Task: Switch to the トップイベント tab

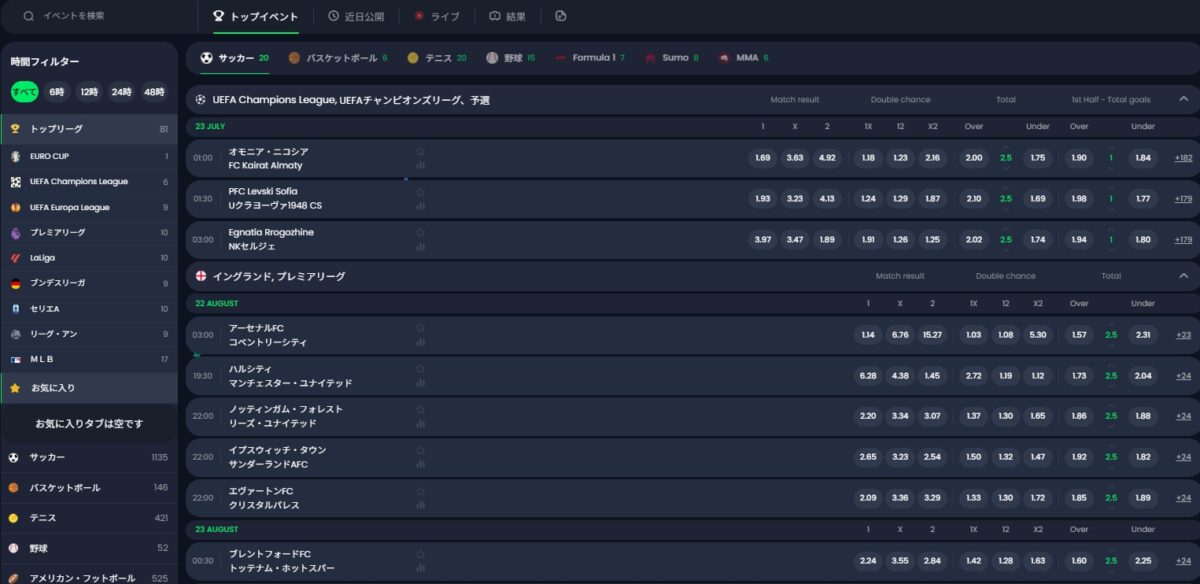Action: (255, 16)
